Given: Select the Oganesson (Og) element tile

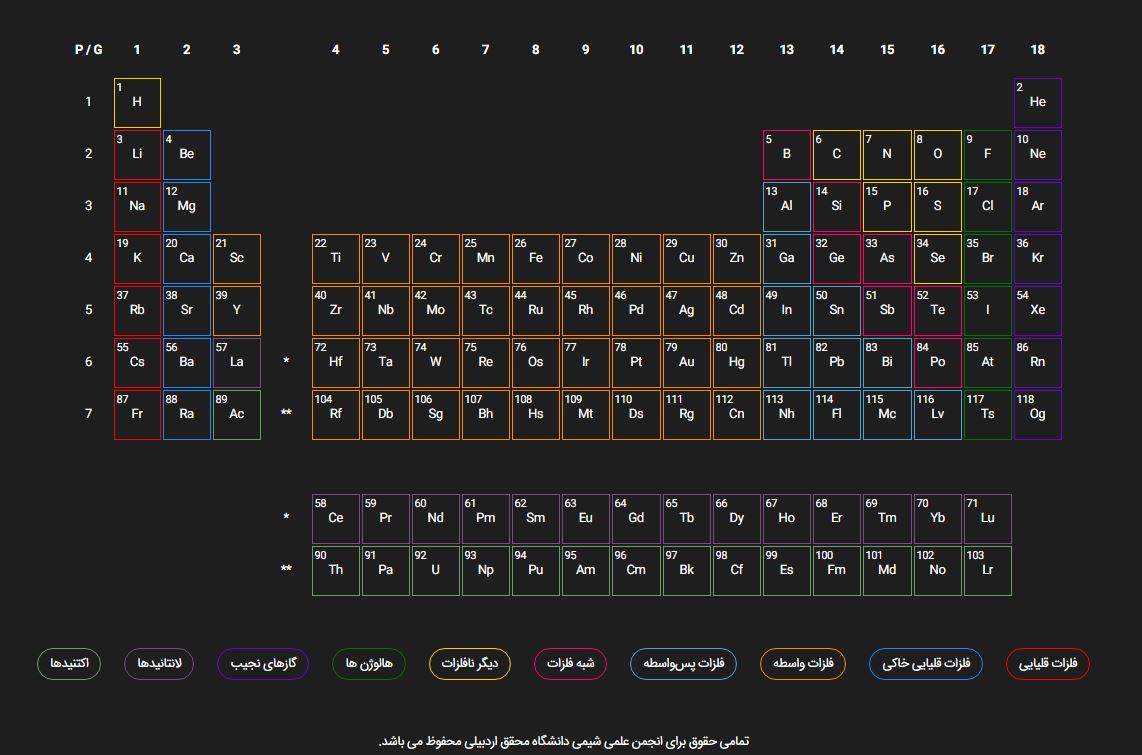Looking at the screenshot, I should [1037, 415].
